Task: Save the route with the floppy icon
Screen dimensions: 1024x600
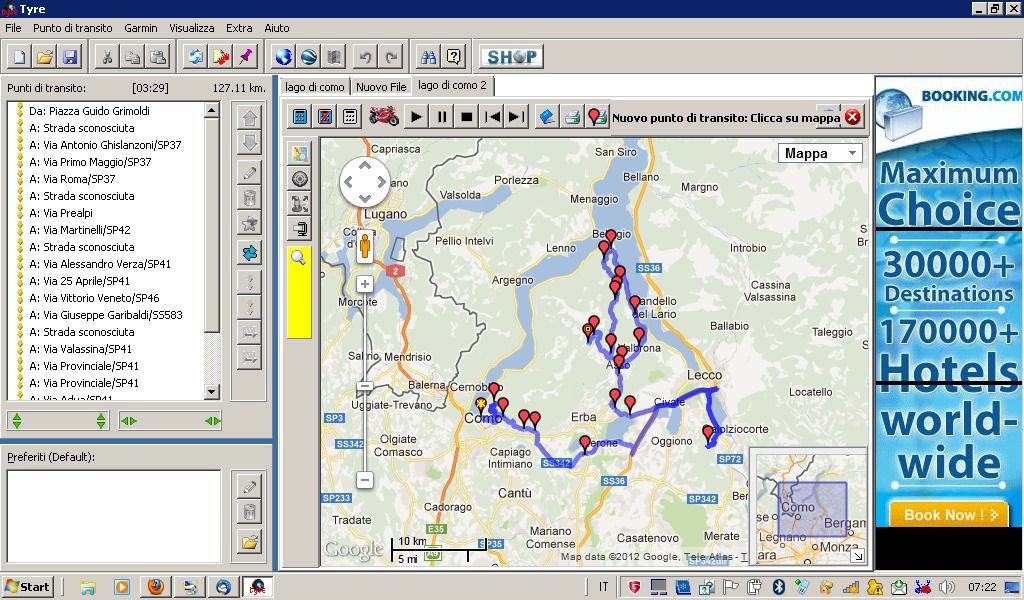Action: 70,57
